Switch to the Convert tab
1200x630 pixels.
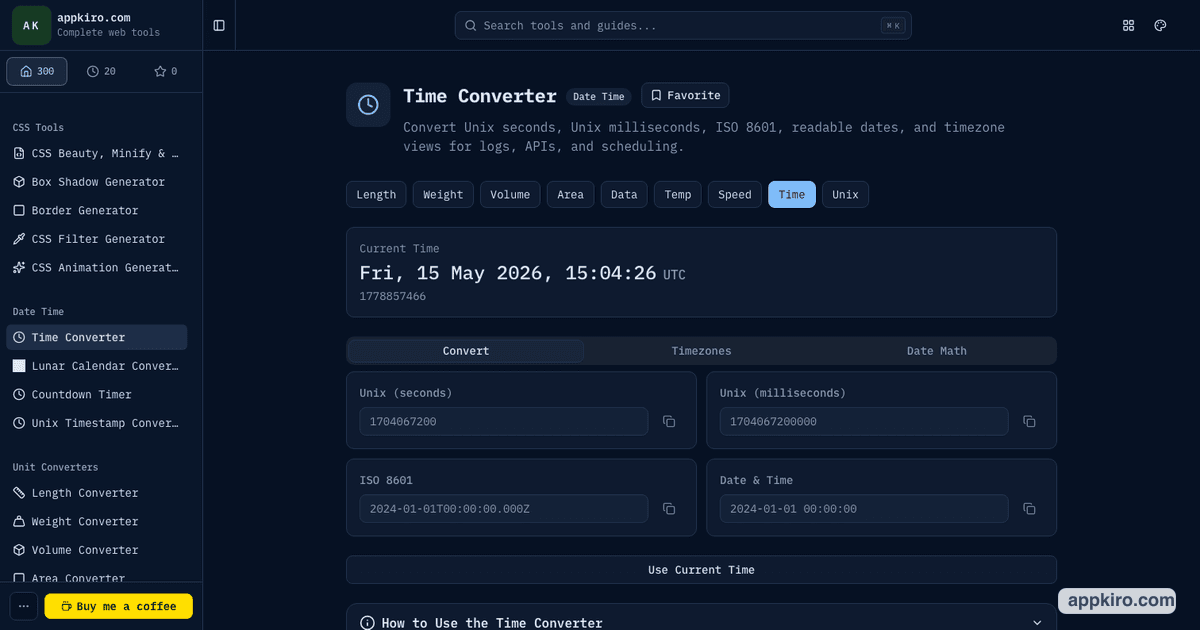466,351
